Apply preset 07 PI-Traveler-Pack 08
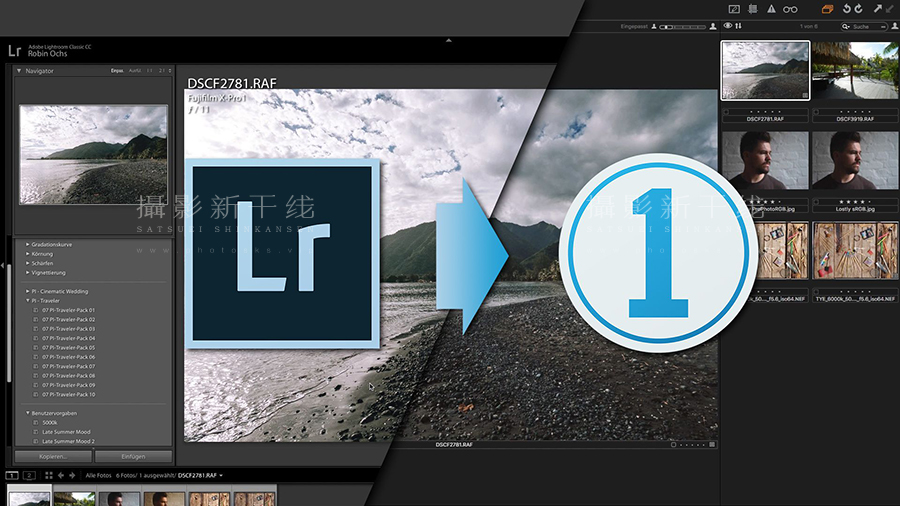 [x=68, y=376]
